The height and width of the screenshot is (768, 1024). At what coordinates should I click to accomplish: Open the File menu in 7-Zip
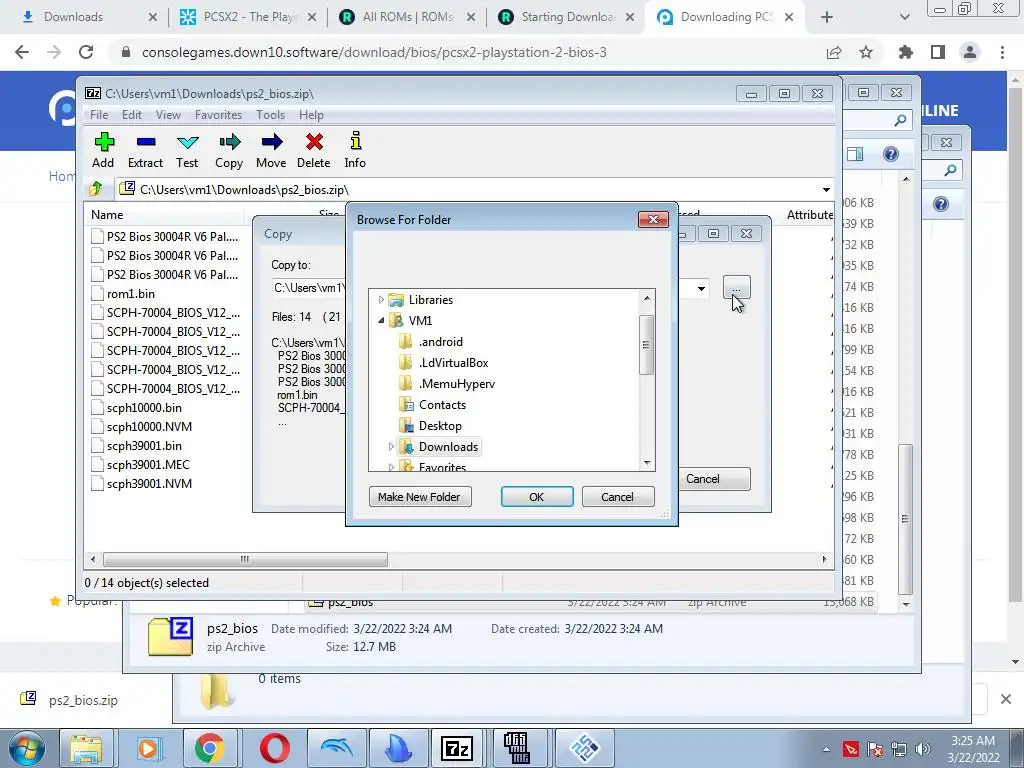(x=99, y=115)
